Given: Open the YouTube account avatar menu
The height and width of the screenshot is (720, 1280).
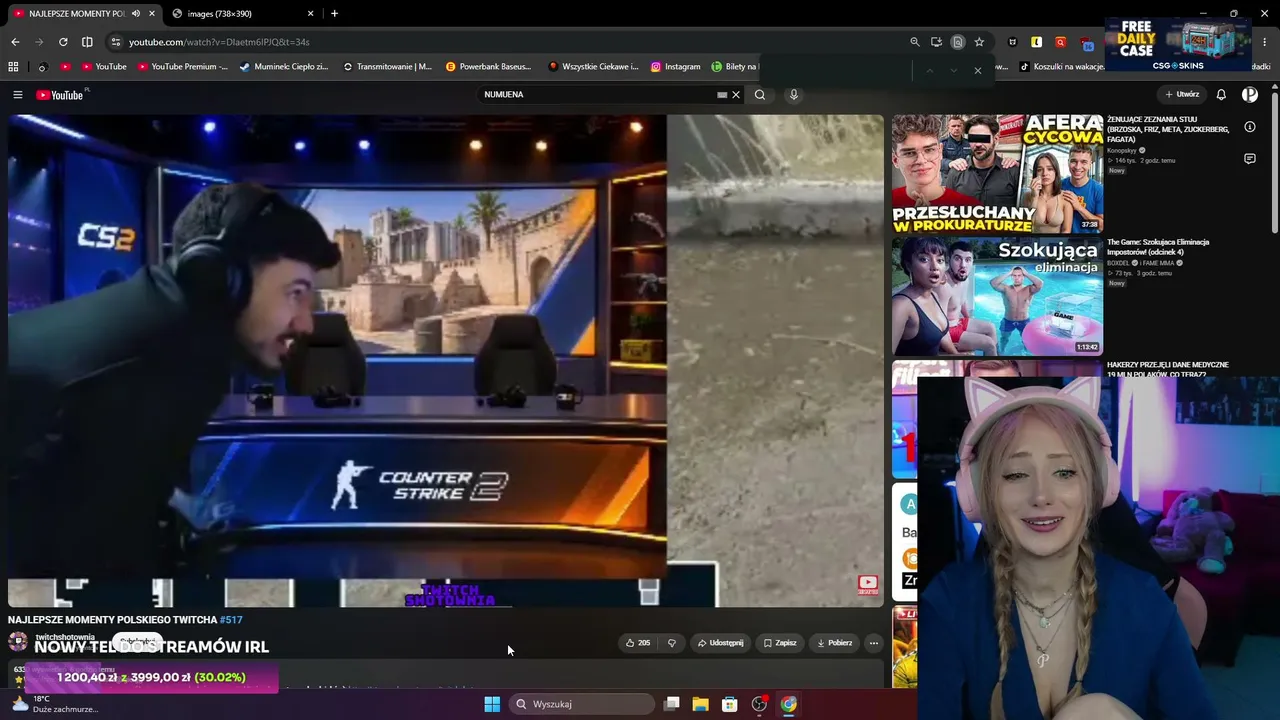Looking at the screenshot, I should (x=1250, y=95).
